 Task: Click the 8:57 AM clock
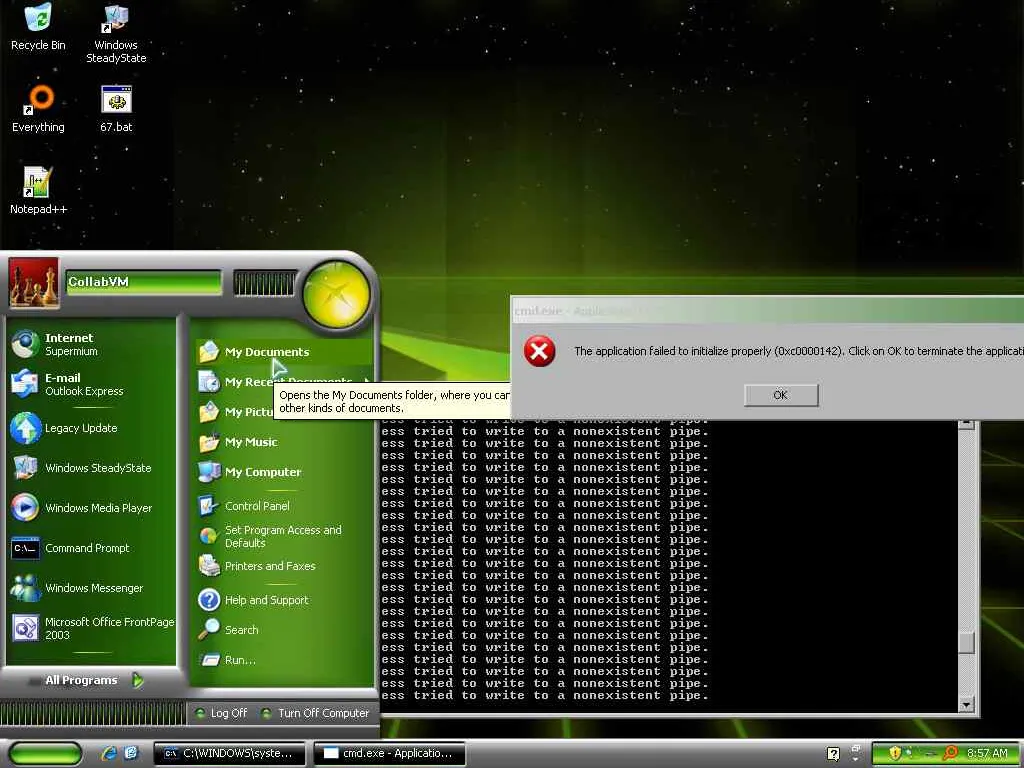[987, 753]
